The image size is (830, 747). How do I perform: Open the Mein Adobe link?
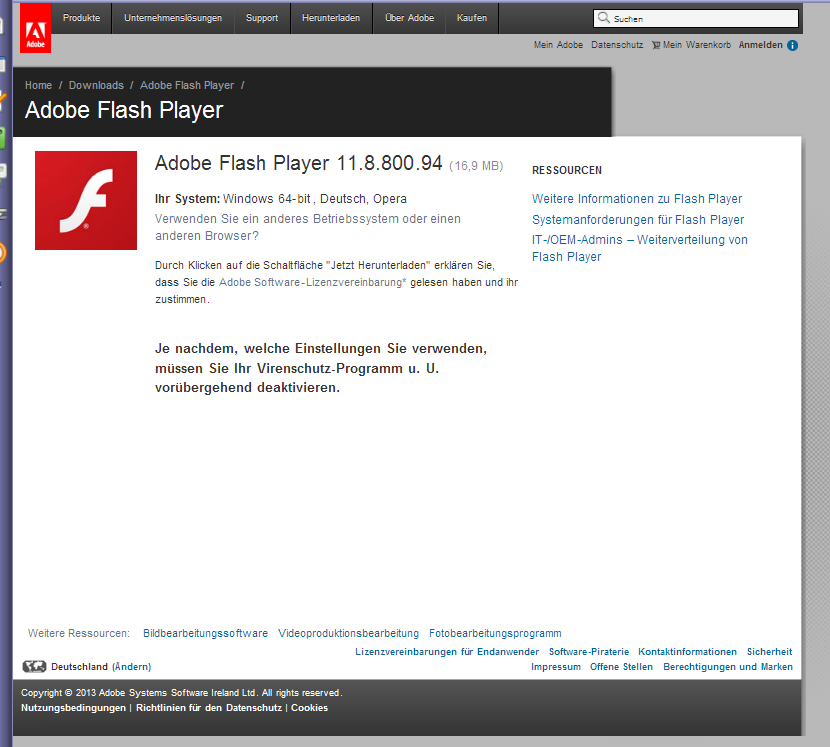pyautogui.click(x=558, y=45)
